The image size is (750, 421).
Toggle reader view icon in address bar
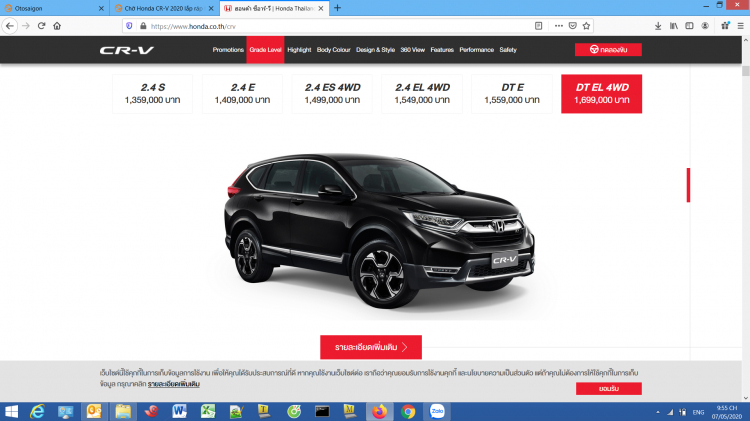point(539,26)
